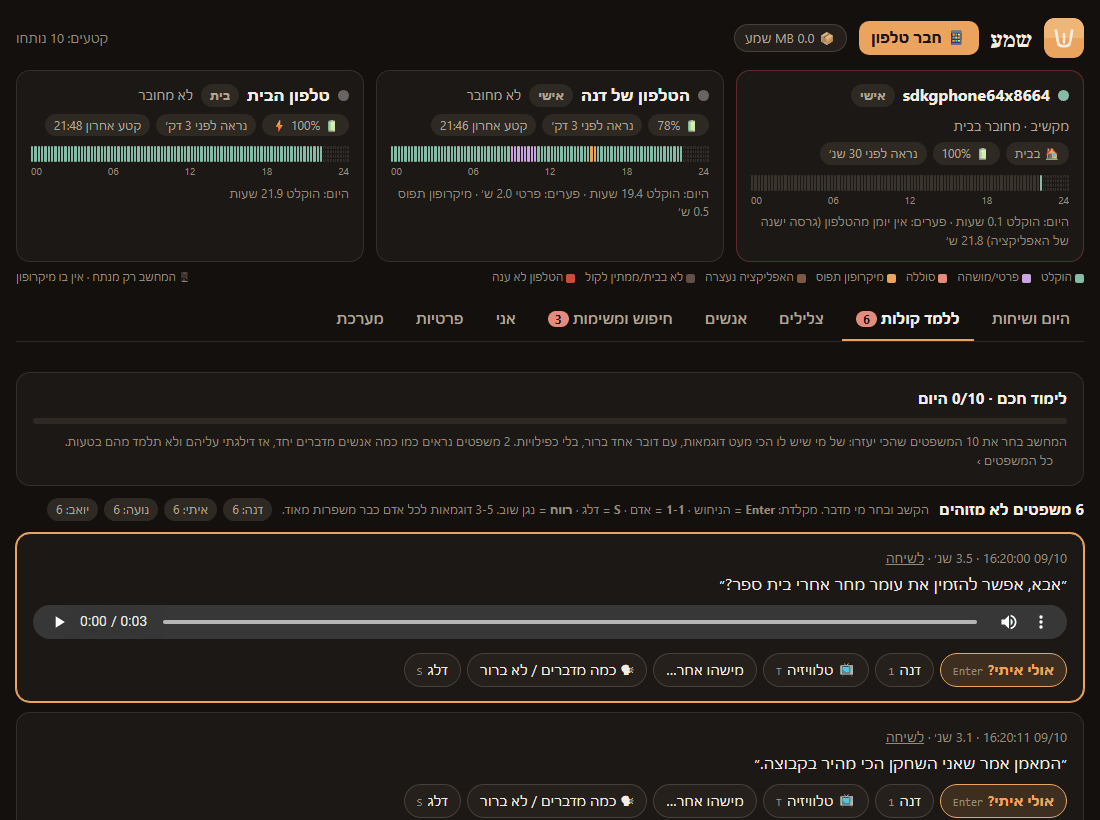Confirm אולי איתי? for the 16:20:00 sentence
1100x820 pixels.
click(1003, 671)
